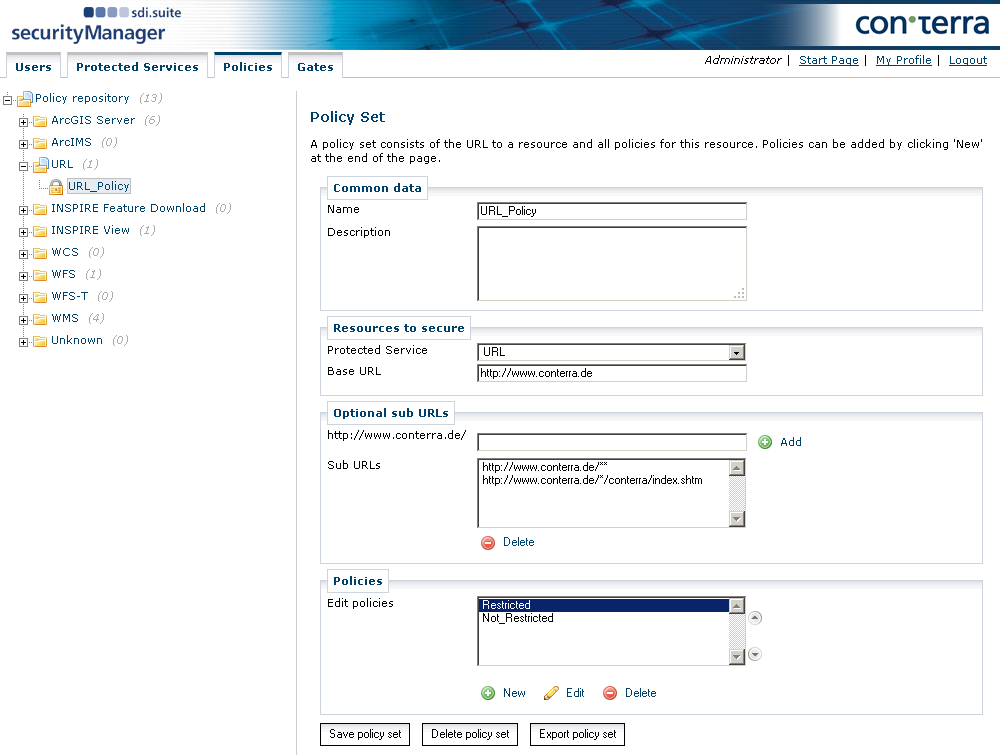Collapse the URL folder in policy tree

click(24, 165)
